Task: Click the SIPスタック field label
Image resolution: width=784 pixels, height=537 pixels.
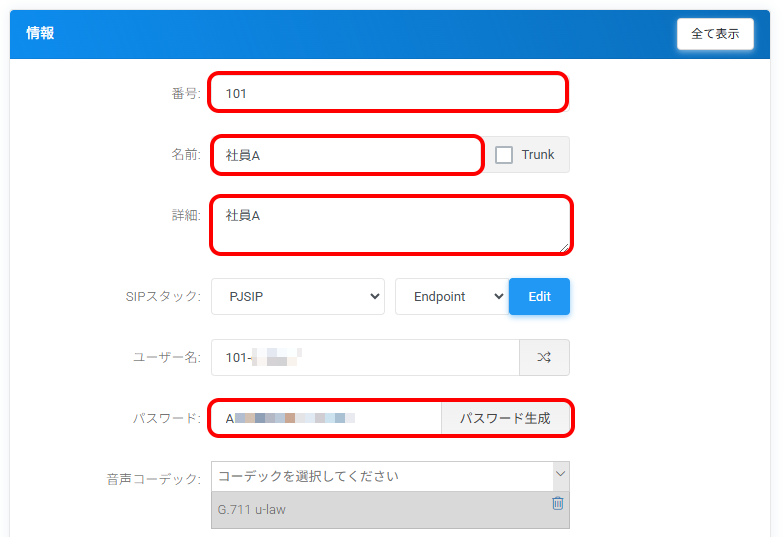Action: click(x=166, y=297)
